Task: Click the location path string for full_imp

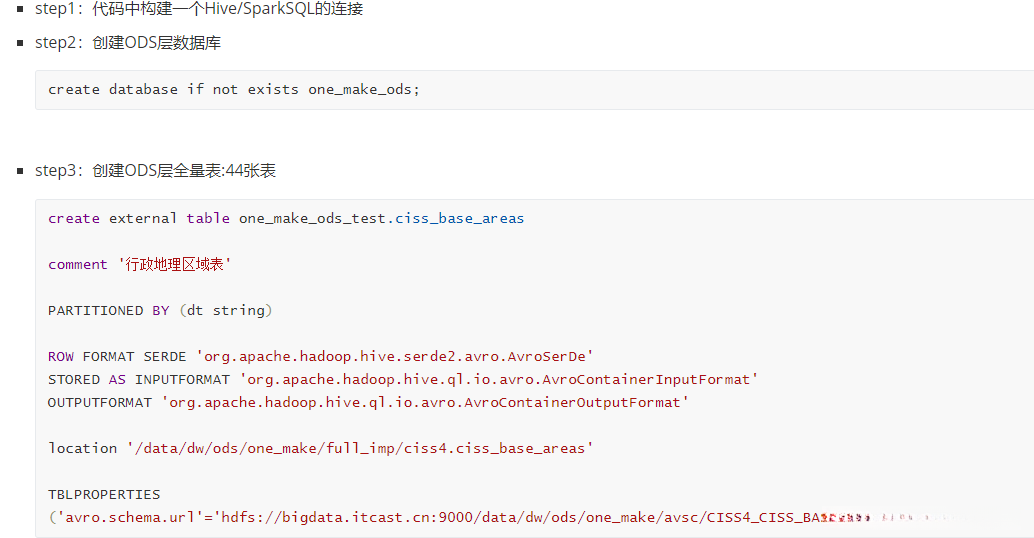Action: [360, 449]
